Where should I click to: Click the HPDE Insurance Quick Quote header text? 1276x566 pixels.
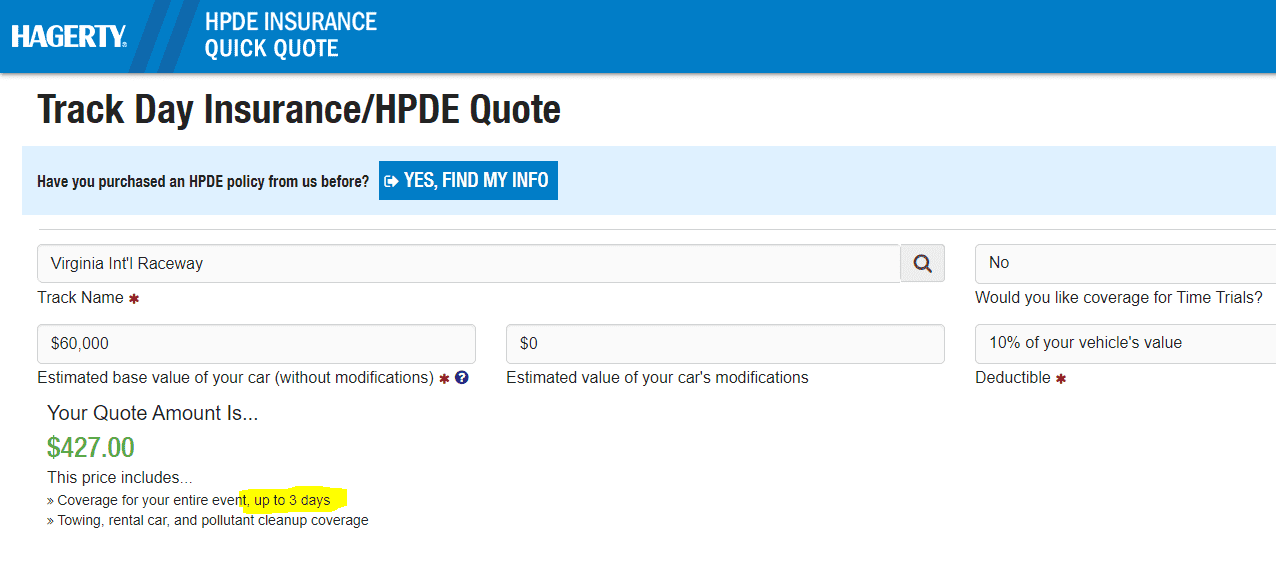pyautogui.click(x=290, y=35)
